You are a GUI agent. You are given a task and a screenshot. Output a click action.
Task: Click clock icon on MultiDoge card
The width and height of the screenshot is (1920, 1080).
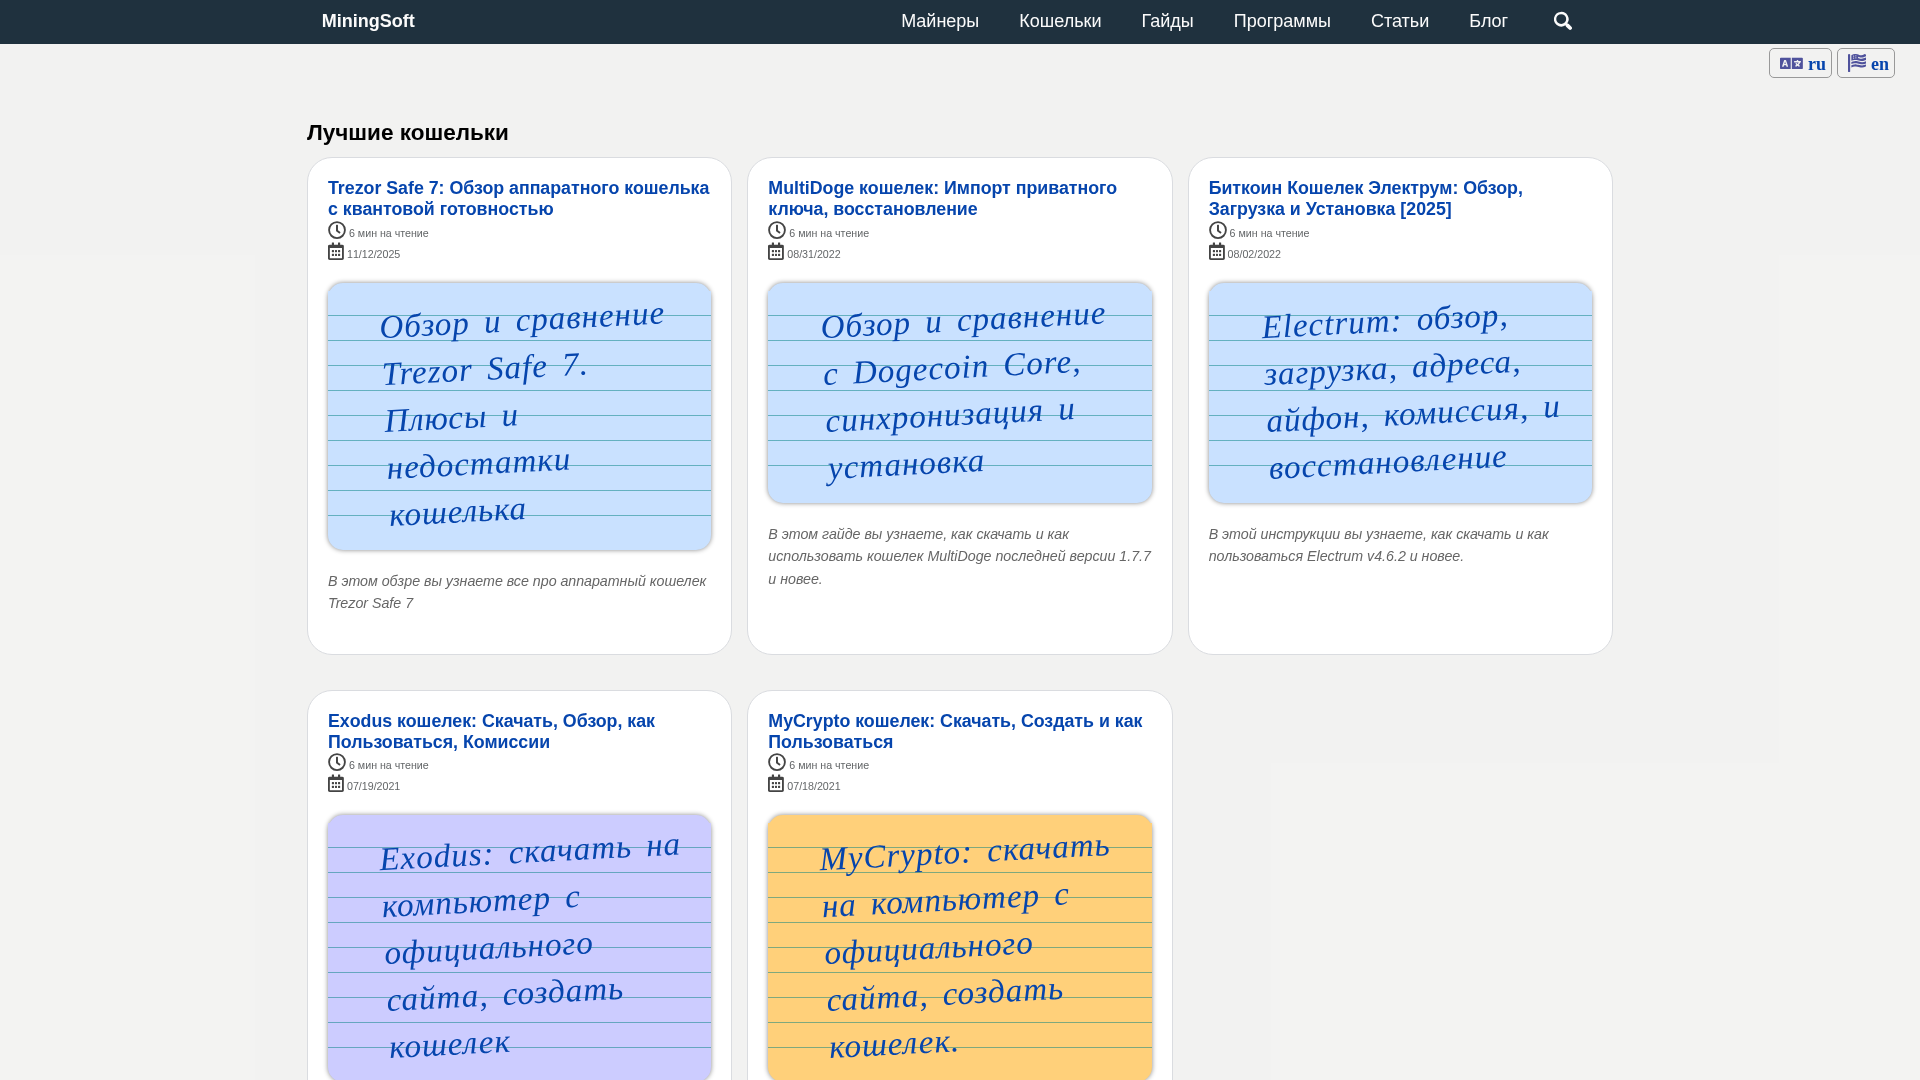click(777, 230)
